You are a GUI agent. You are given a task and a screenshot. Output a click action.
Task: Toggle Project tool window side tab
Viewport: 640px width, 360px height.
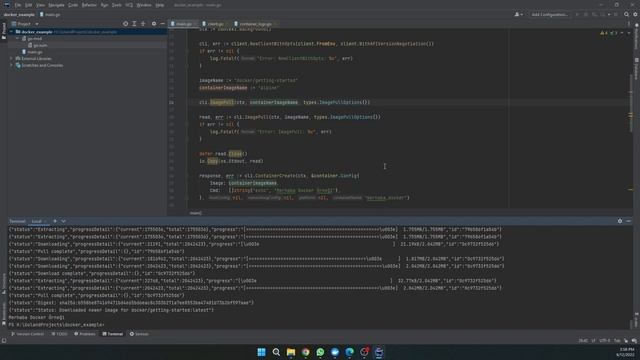[4, 31]
